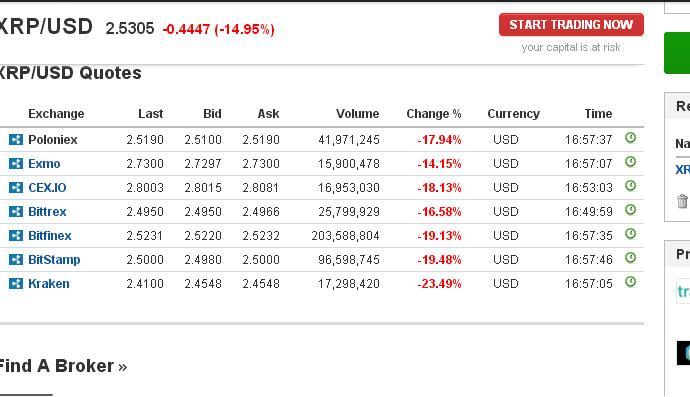Image resolution: width=690 pixels, height=397 pixels.
Task: Click the XRP icon beside Bittrex
Action: (x=16, y=212)
